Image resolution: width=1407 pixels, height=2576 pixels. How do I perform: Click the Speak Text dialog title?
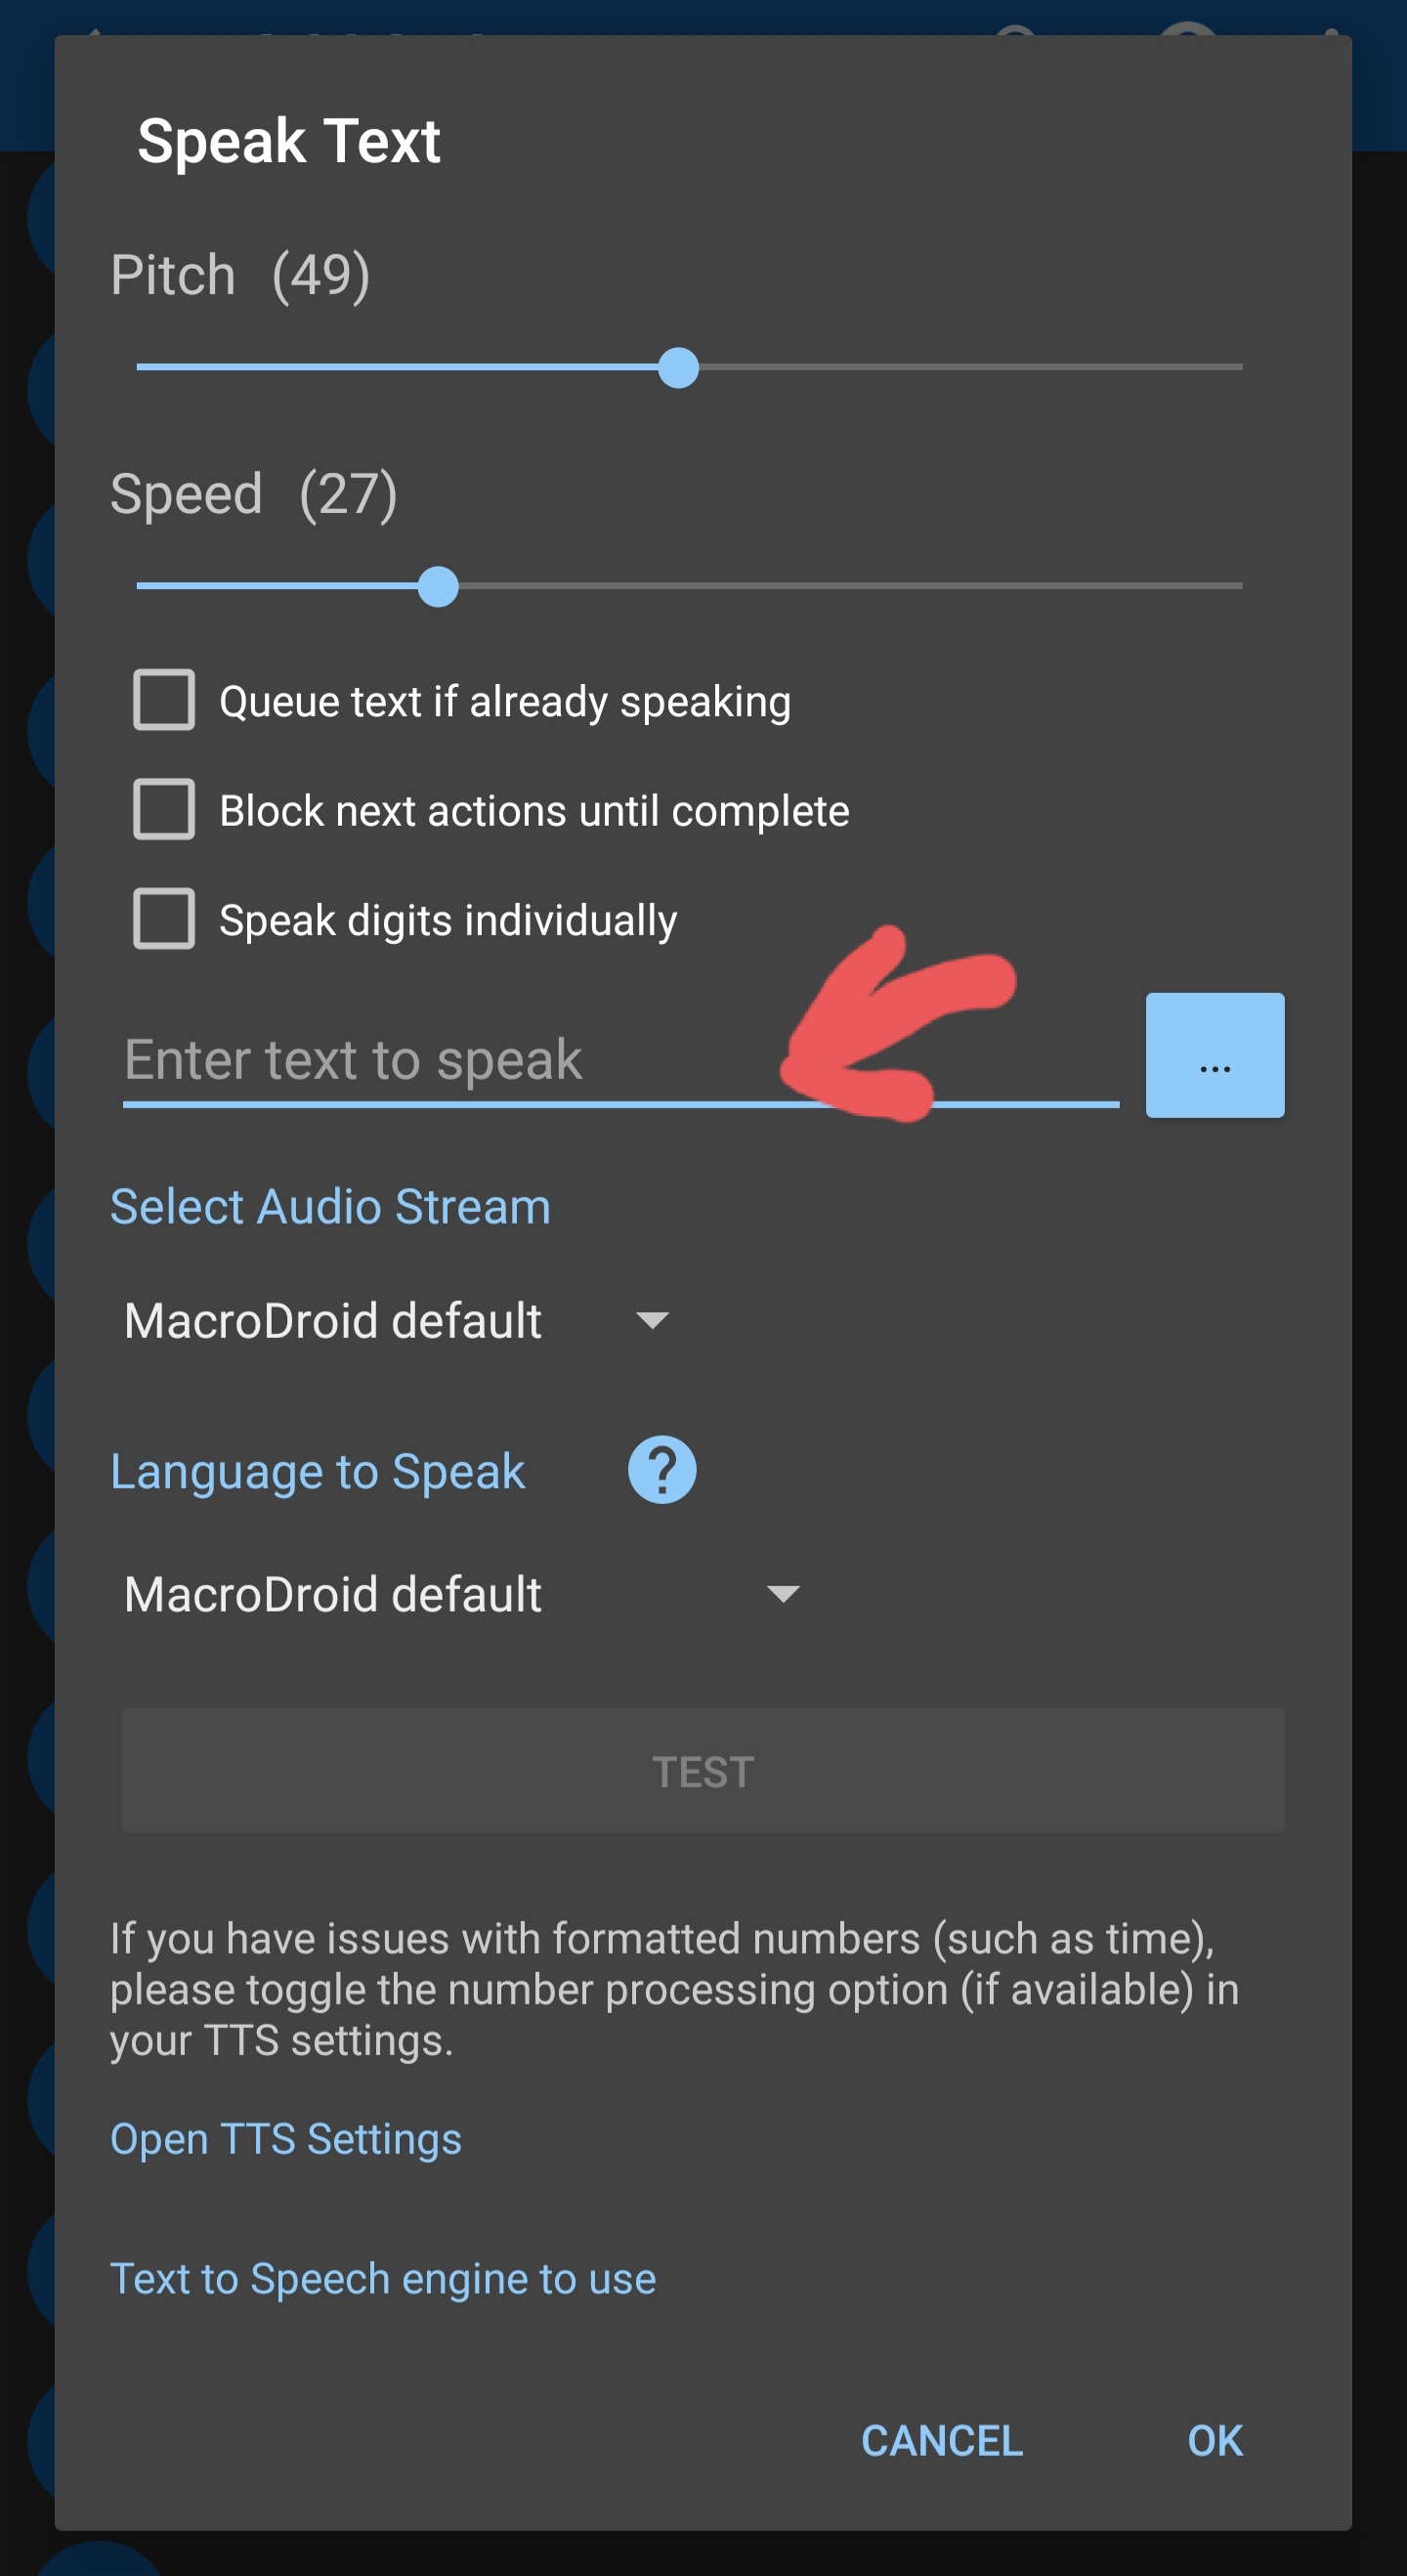[289, 141]
